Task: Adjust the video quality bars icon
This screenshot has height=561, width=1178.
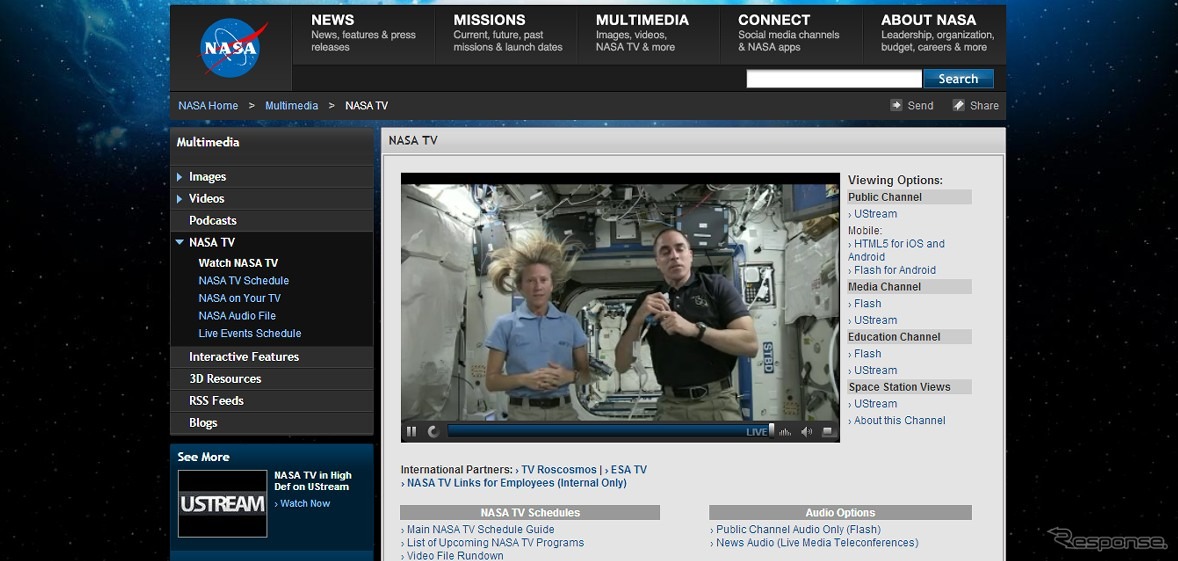Action: point(786,432)
